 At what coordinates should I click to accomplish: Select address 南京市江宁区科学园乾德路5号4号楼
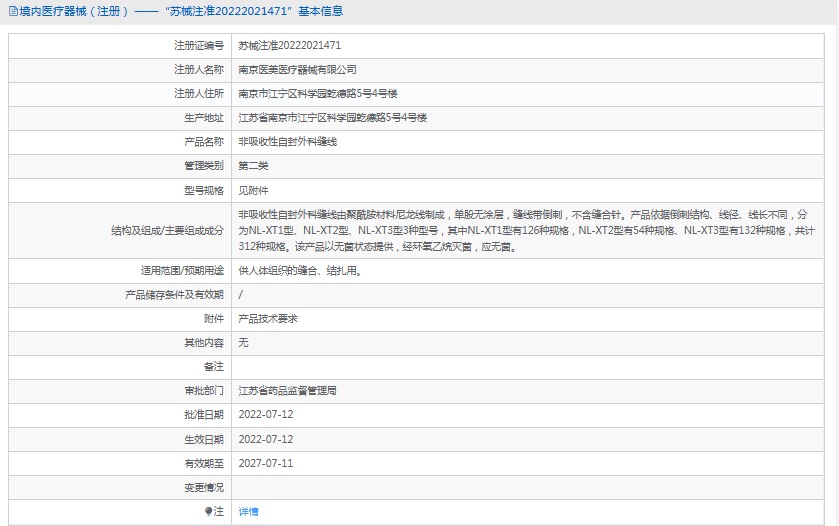(x=318, y=94)
